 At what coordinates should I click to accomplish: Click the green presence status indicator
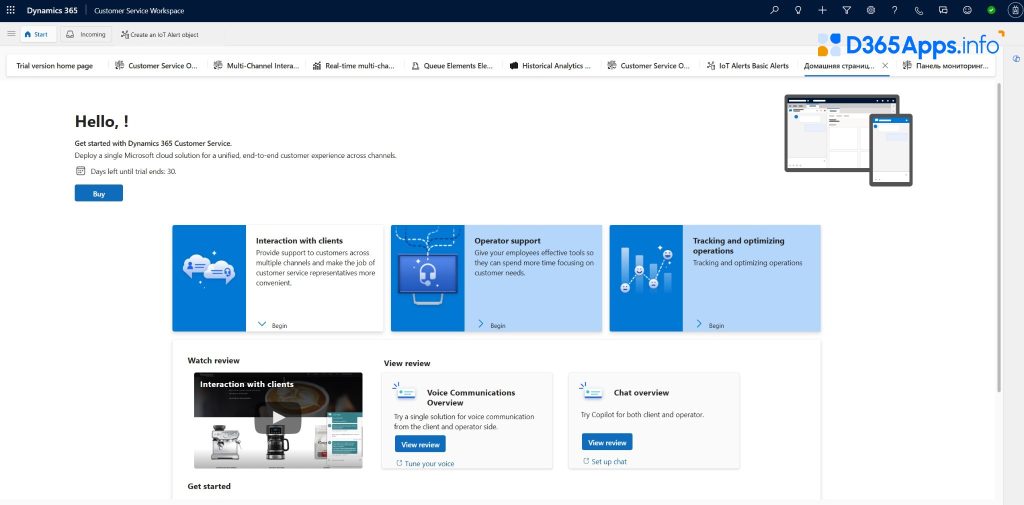(x=991, y=10)
